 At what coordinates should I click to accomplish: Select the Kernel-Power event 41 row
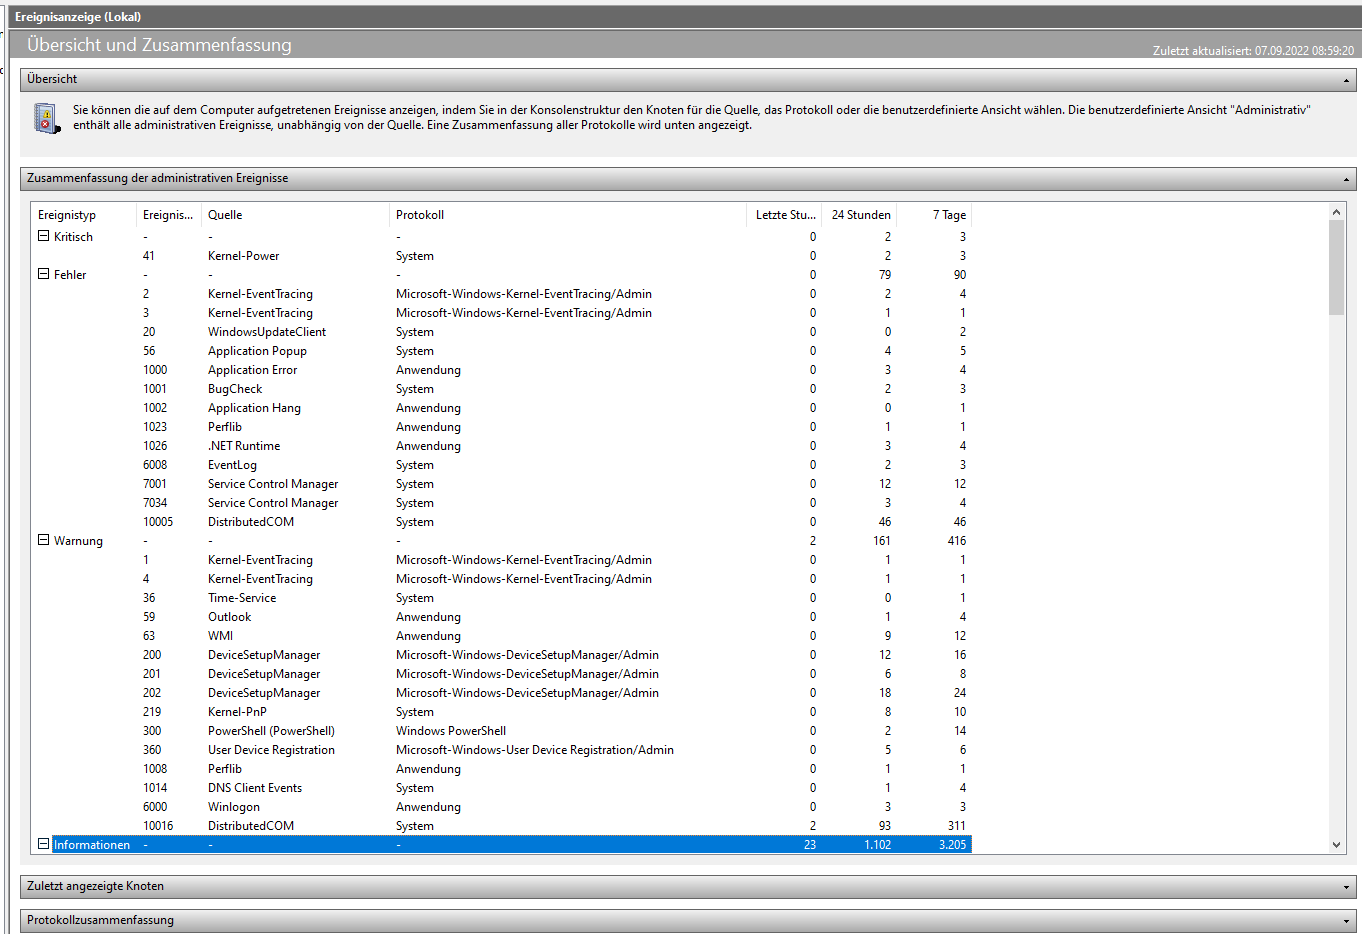point(501,256)
